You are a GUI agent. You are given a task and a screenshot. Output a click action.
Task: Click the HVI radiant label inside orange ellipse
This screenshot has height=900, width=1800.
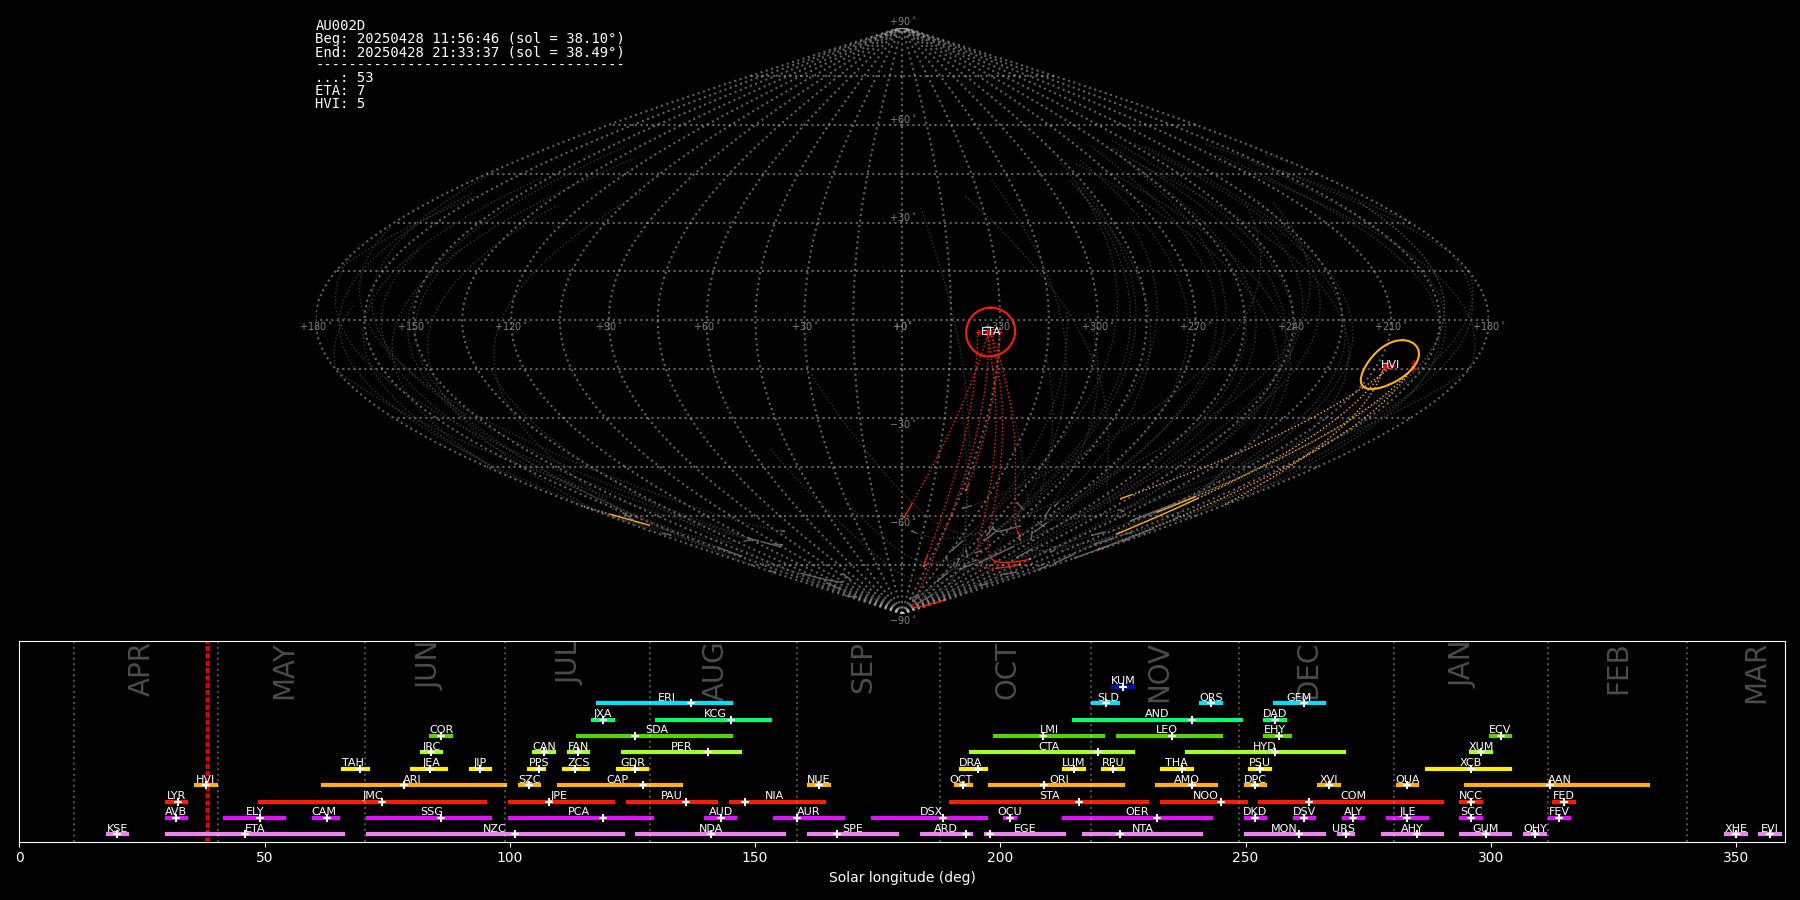pyautogui.click(x=1390, y=365)
